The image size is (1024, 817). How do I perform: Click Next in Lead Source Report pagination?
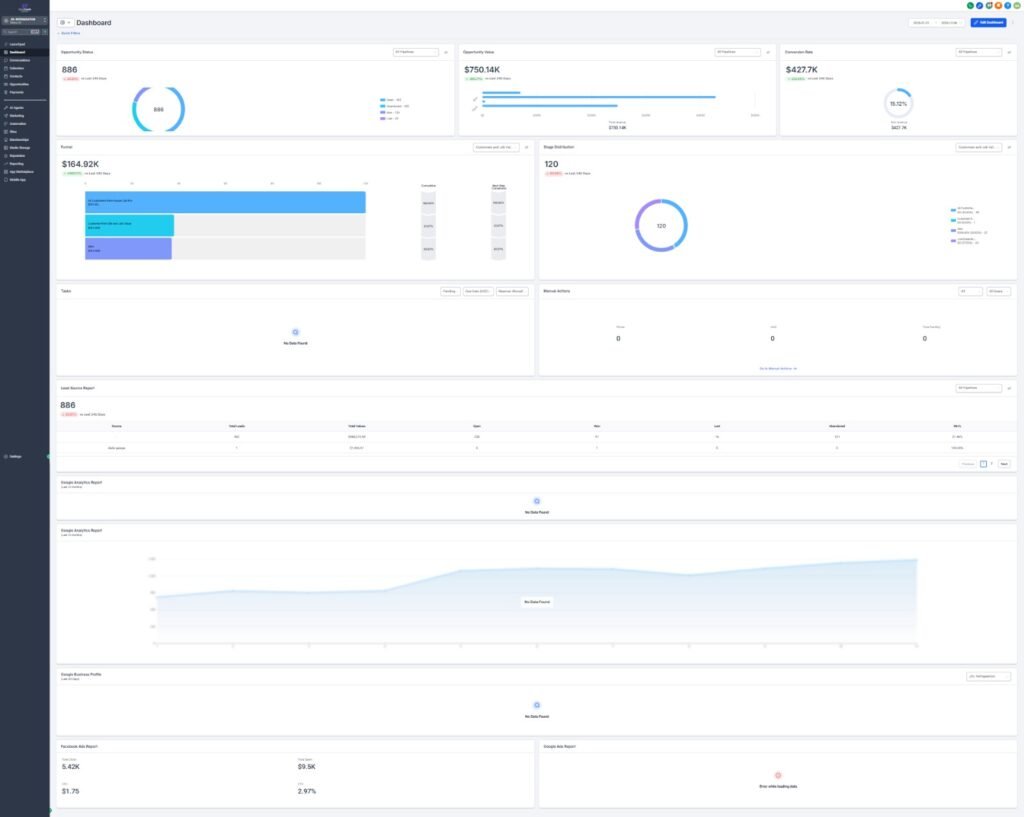pyautogui.click(x=1004, y=464)
